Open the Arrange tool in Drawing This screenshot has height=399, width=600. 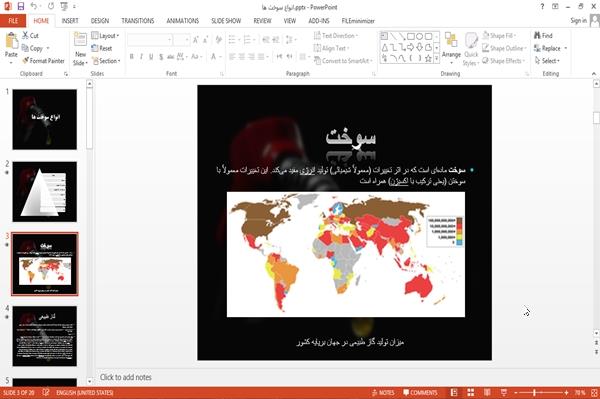pyautogui.click(x=451, y=48)
